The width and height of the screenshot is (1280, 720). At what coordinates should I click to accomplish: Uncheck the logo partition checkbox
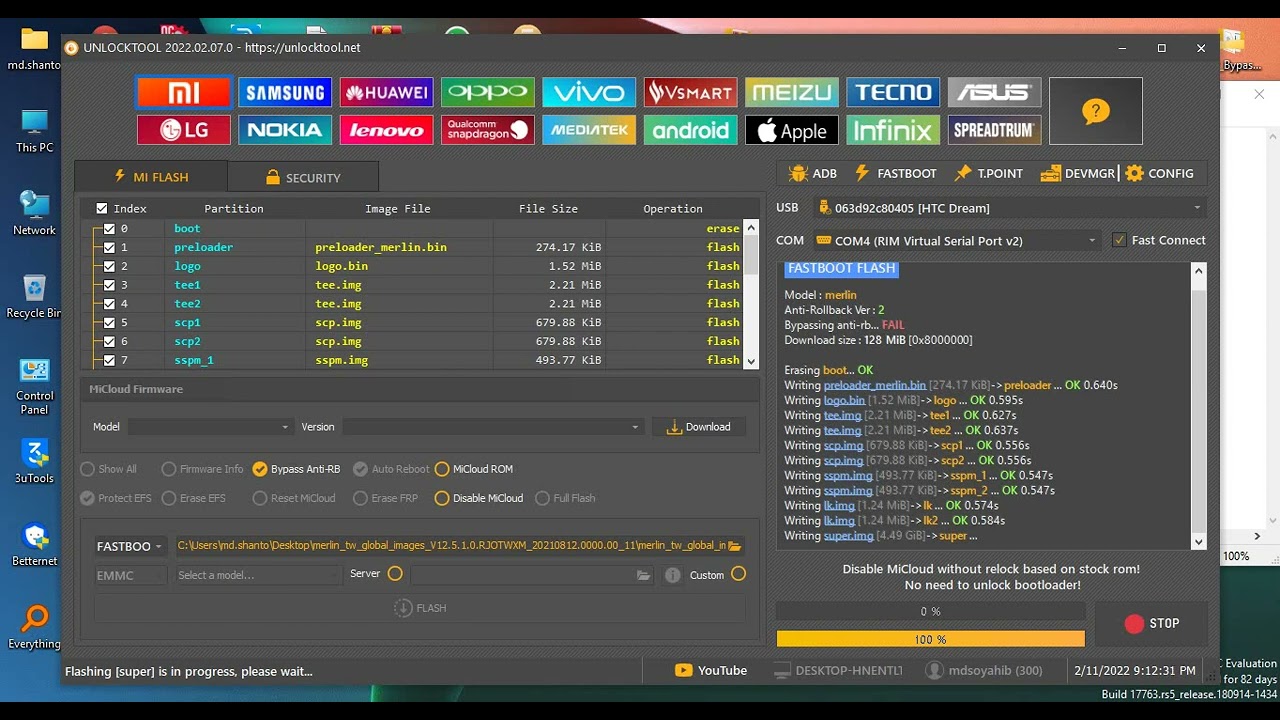[x=109, y=266]
